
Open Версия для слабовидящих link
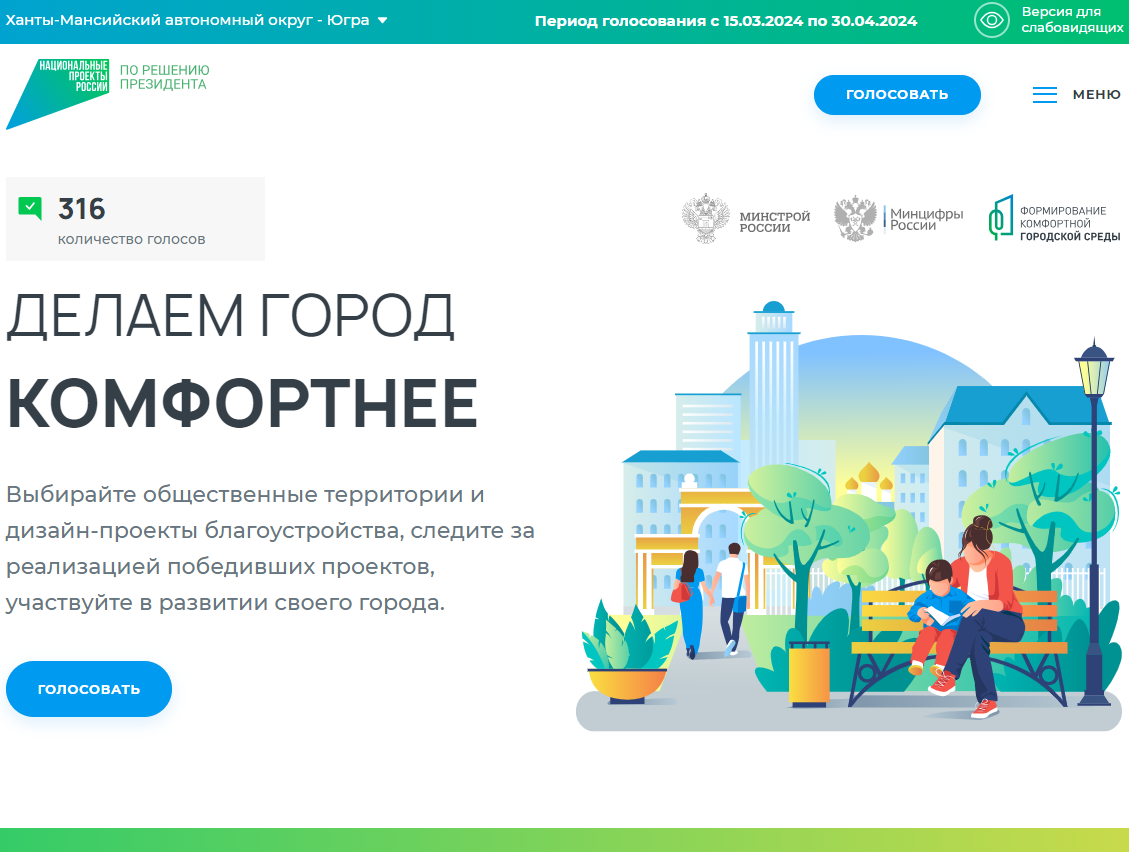(1071, 20)
